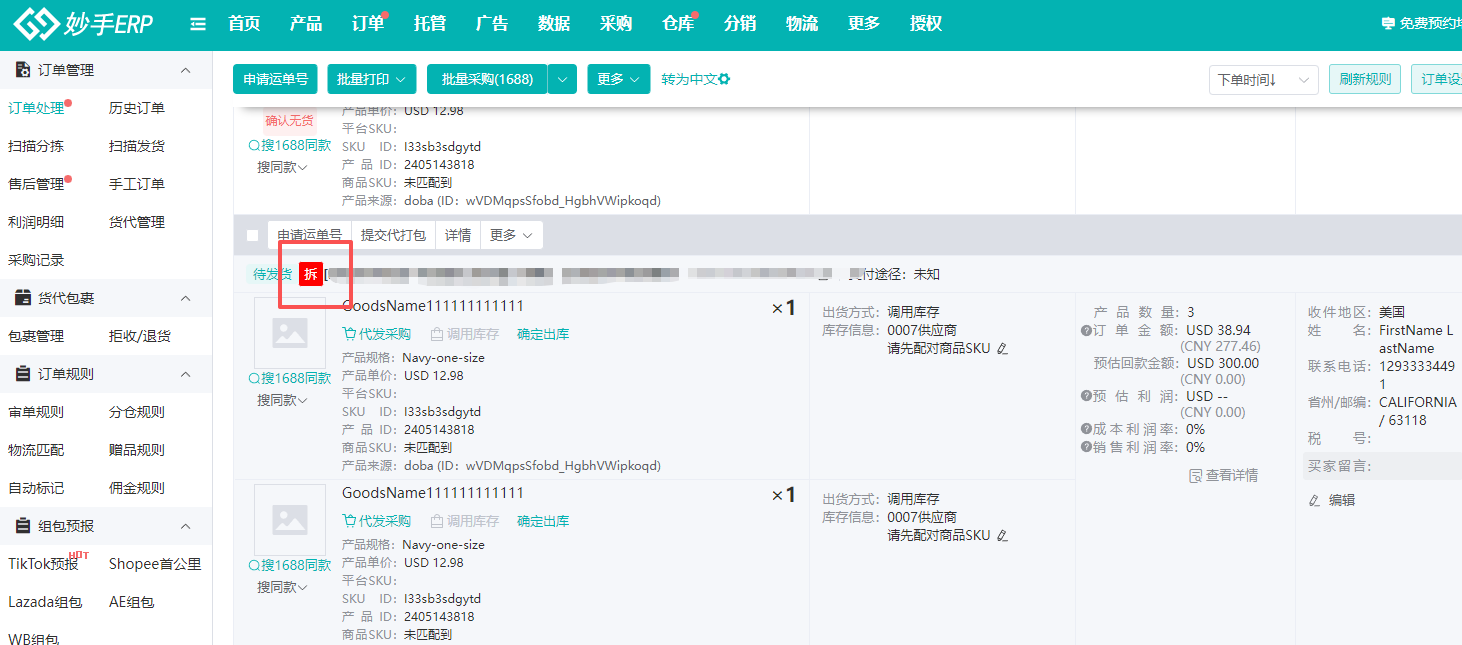
Task: Tick the order checkbox beside 申请运单号
Action: click(252, 235)
